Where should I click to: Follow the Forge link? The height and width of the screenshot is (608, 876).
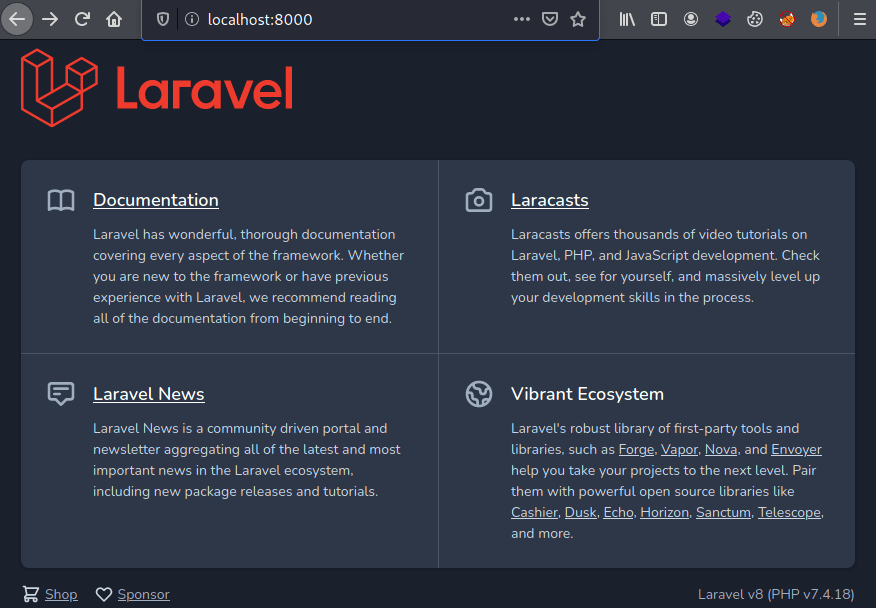tap(636, 449)
